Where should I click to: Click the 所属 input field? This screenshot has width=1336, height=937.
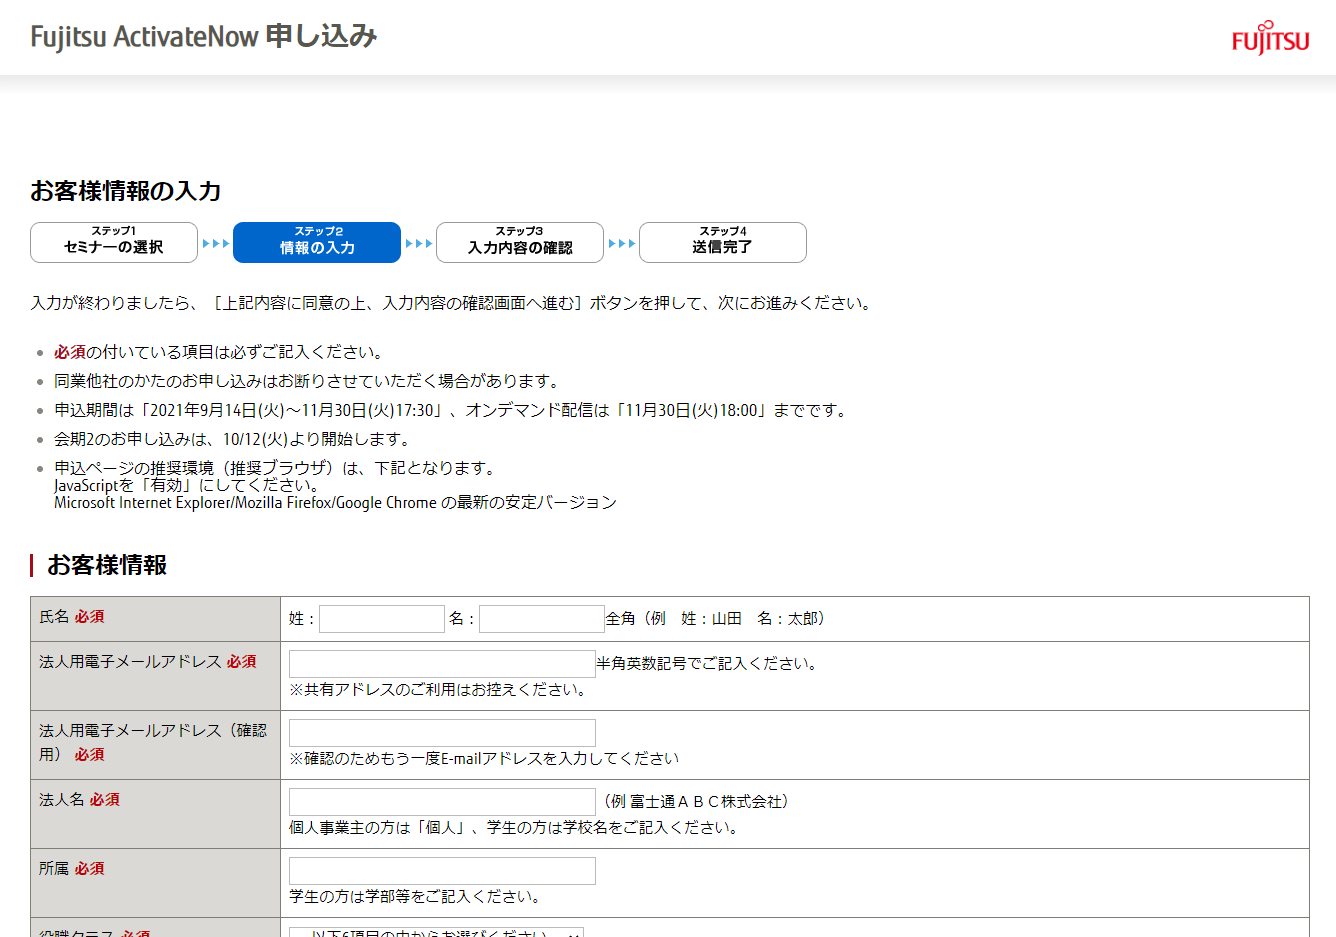[442, 871]
